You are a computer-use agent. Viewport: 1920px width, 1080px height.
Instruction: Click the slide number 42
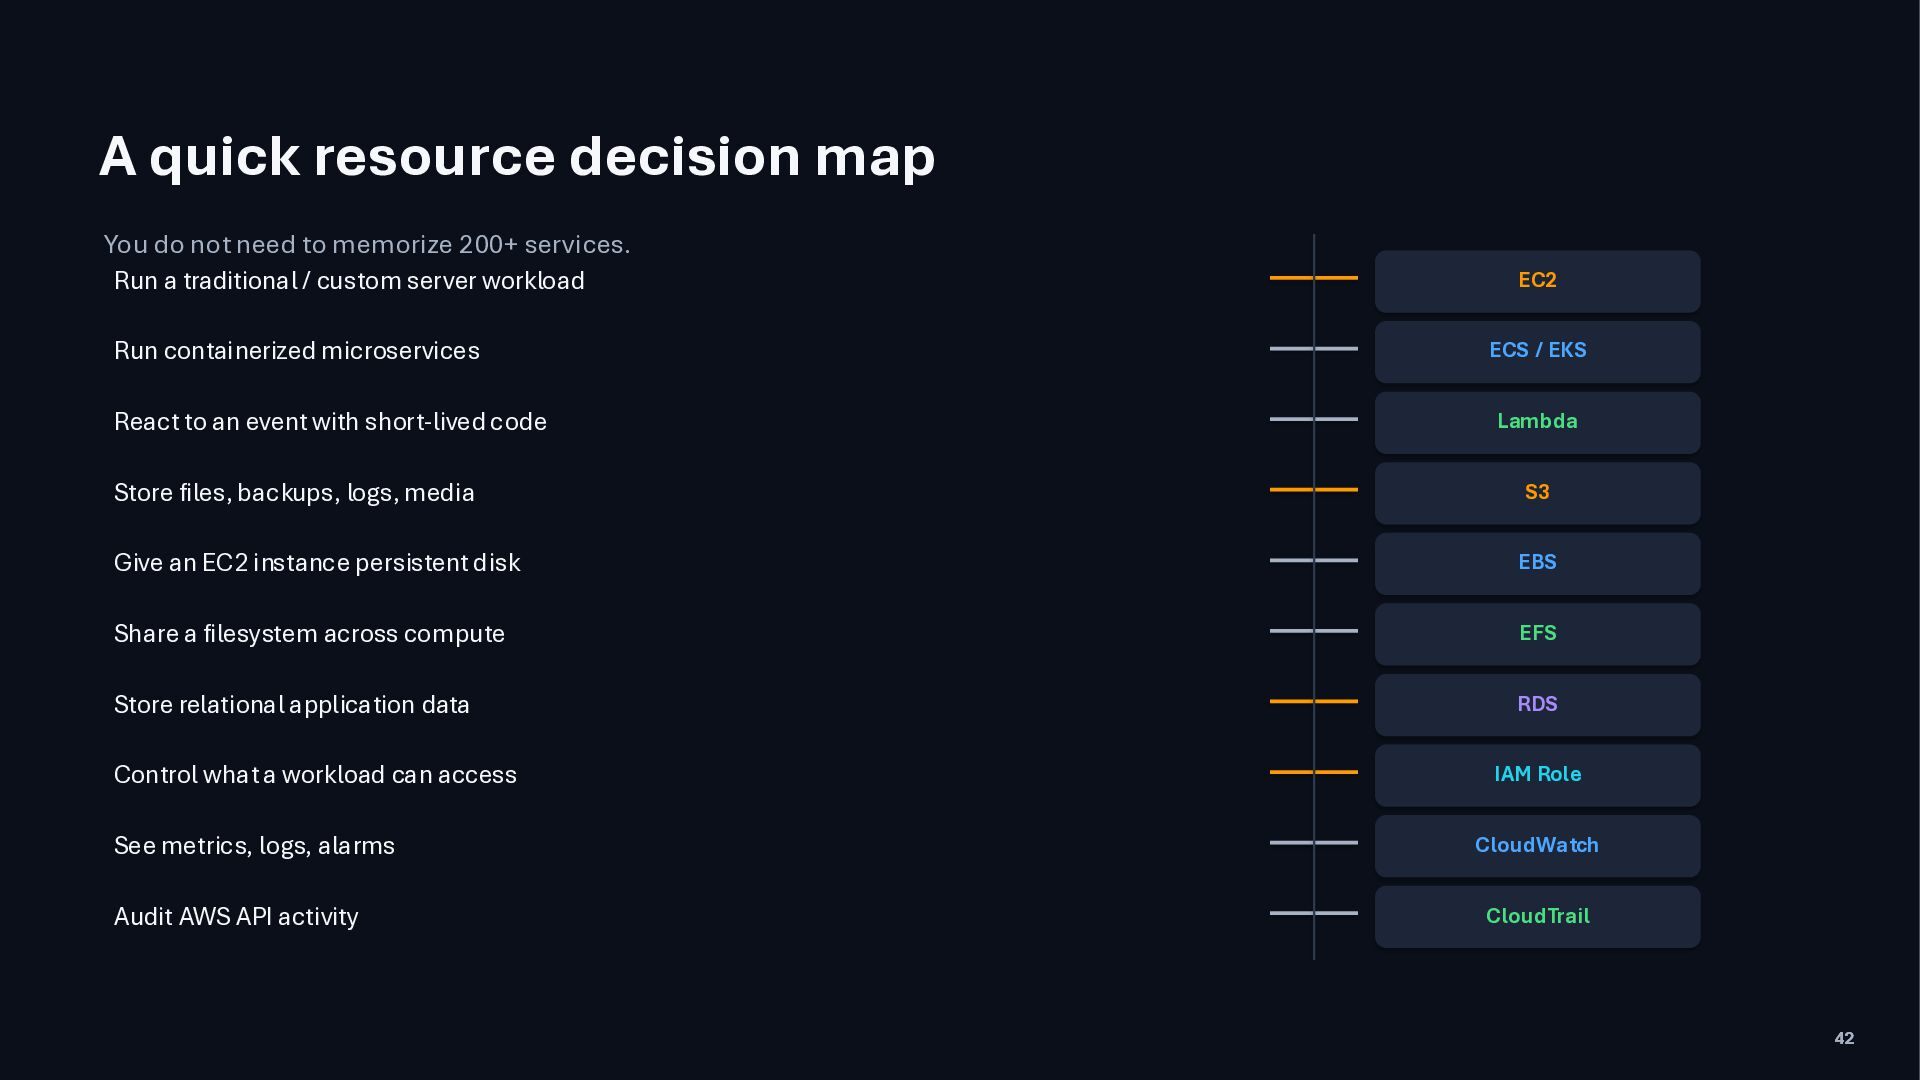tap(1844, 1039)
